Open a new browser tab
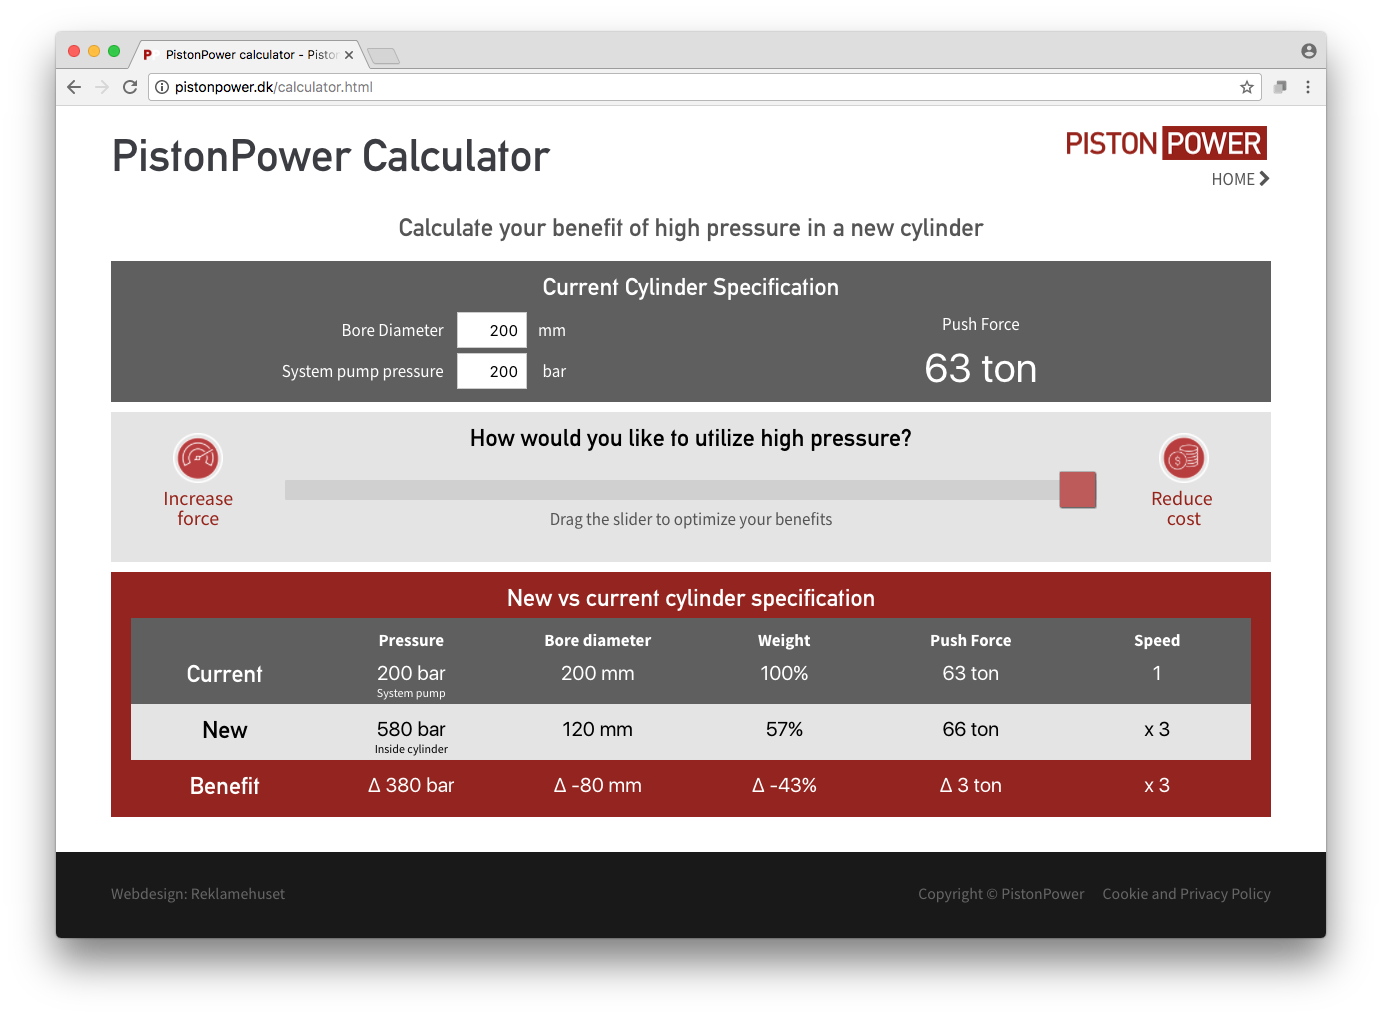 [x=383, y=55]
